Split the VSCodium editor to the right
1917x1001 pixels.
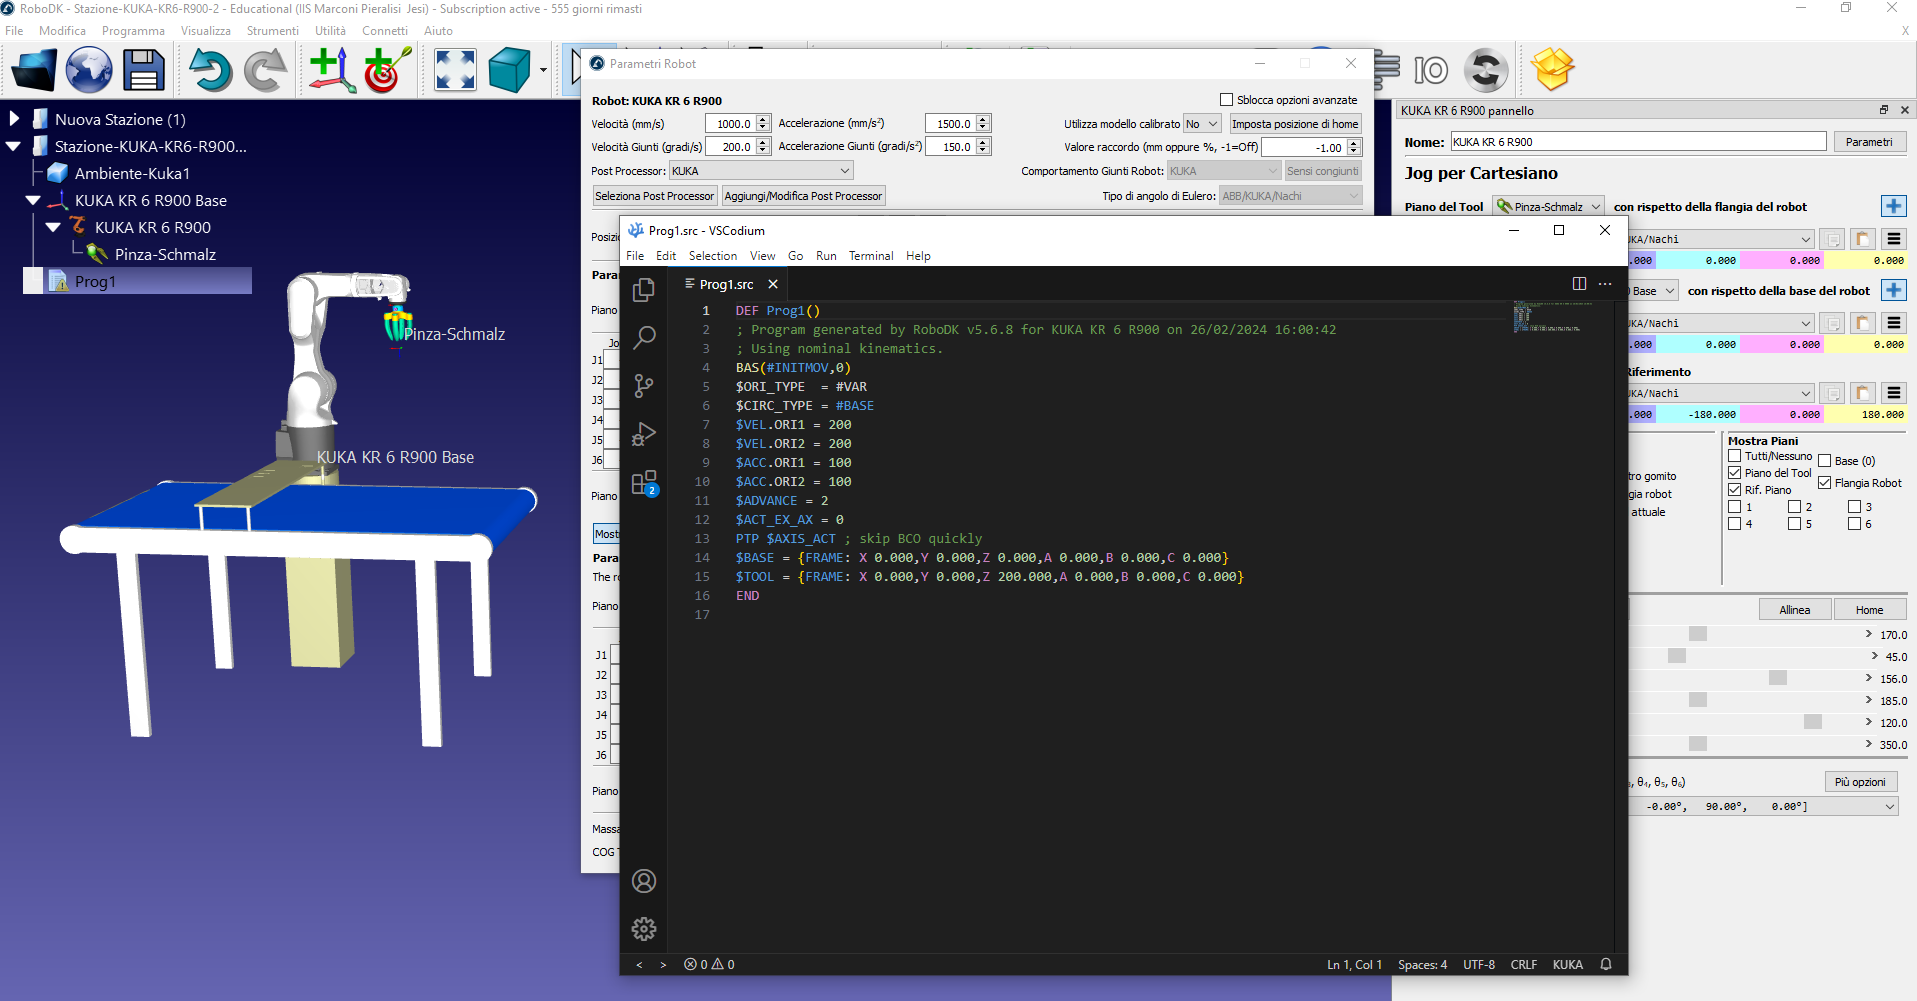pos(1579,284)
